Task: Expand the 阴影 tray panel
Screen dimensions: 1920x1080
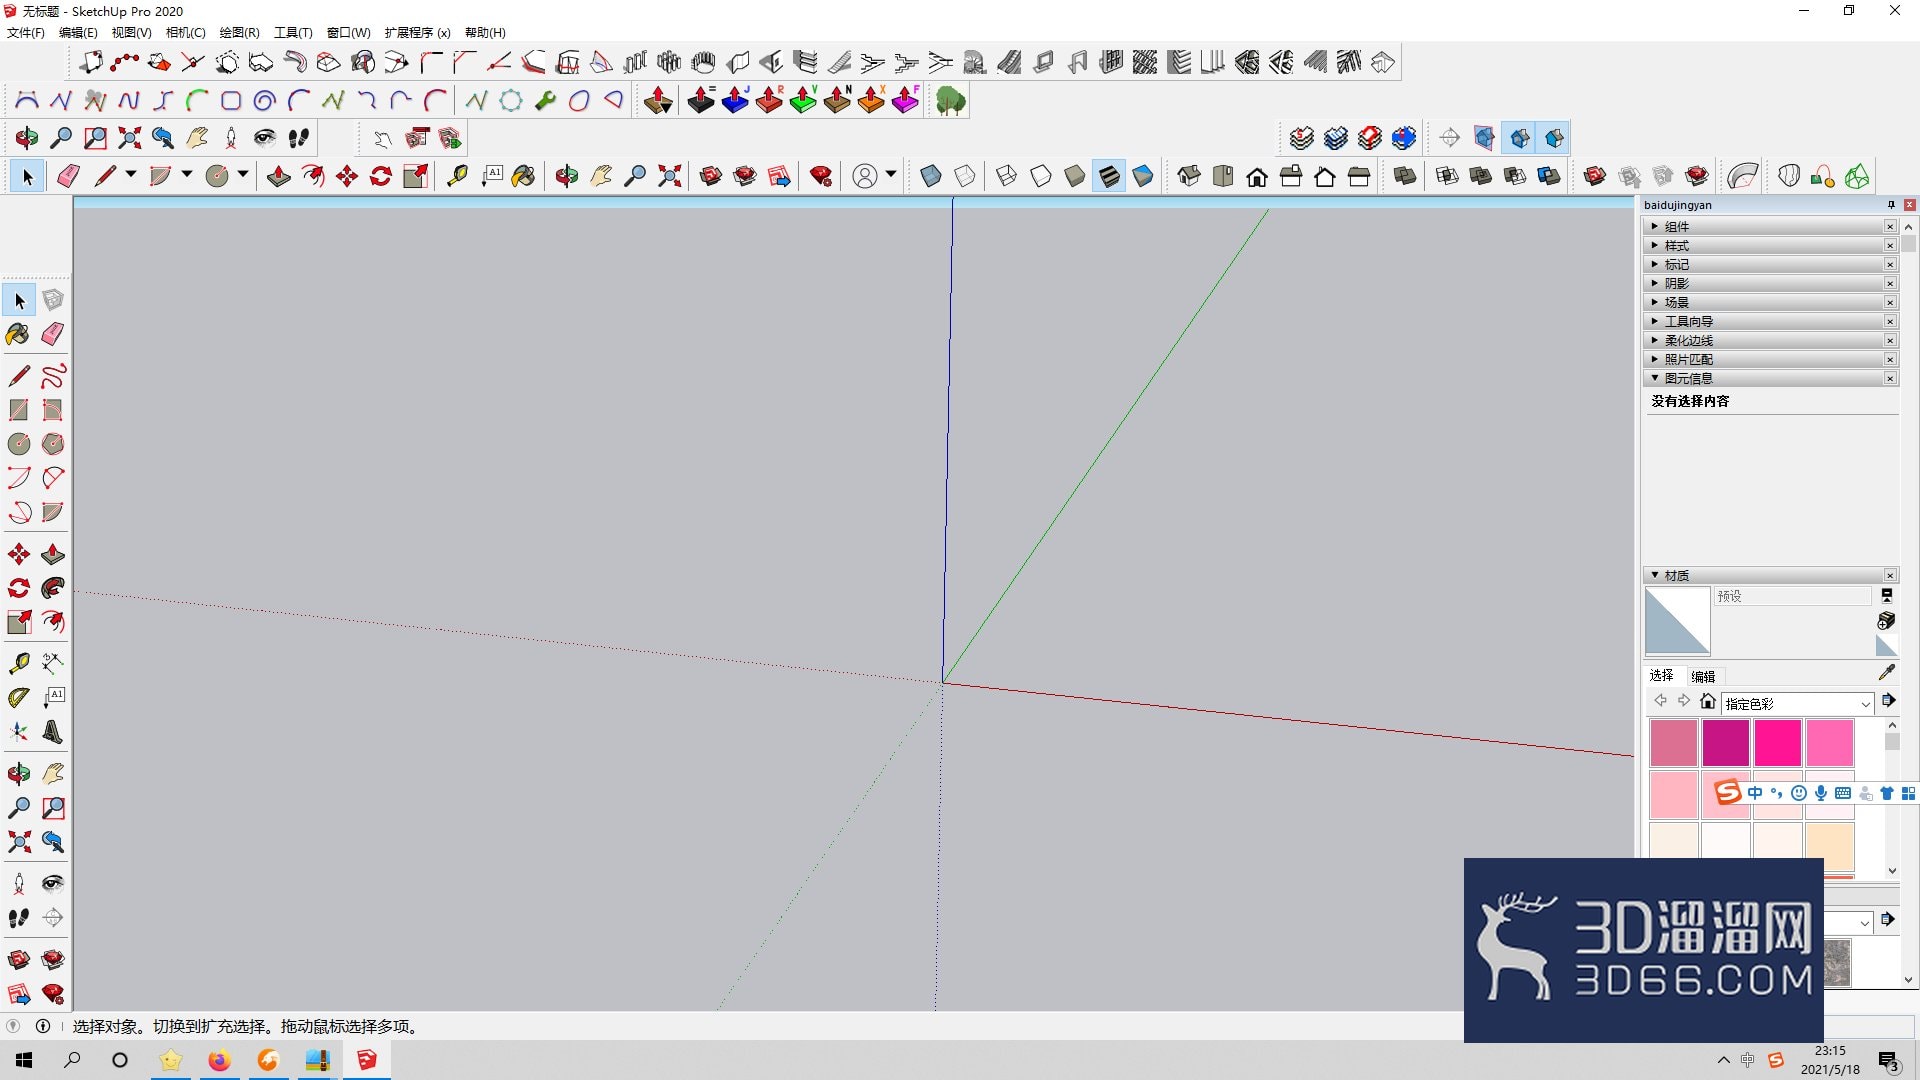Action: 1770,284
